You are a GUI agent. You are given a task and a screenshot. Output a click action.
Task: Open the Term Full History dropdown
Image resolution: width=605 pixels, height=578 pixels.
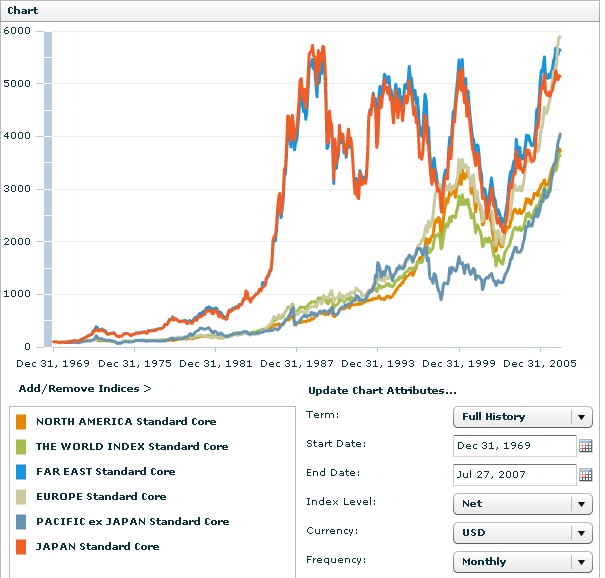pyautogui.click(x=522, y=417)
